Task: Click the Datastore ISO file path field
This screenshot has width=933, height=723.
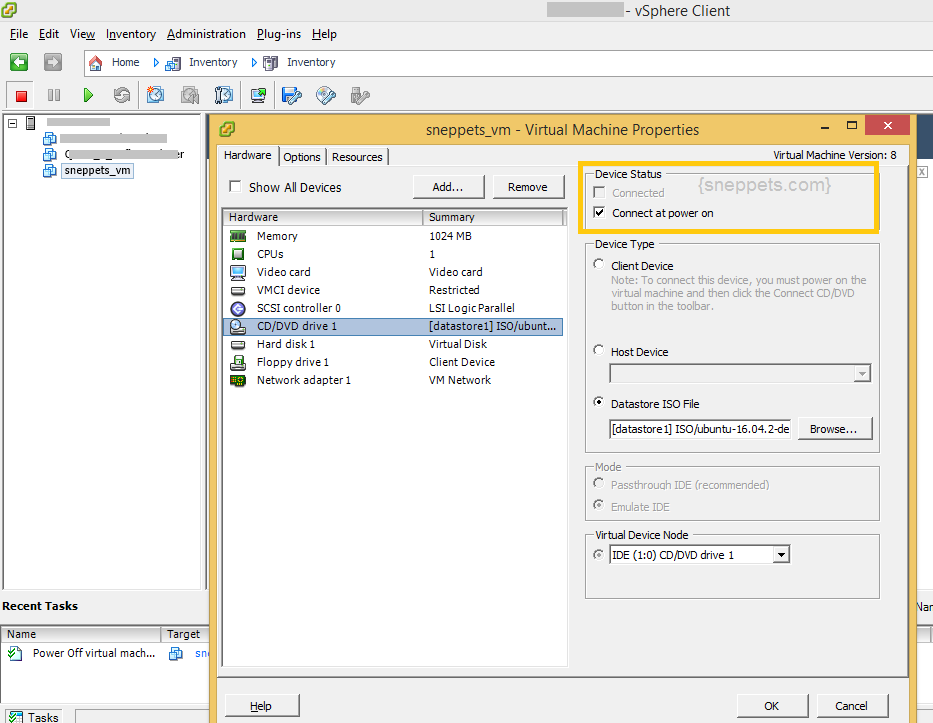Action: [700, 428]
